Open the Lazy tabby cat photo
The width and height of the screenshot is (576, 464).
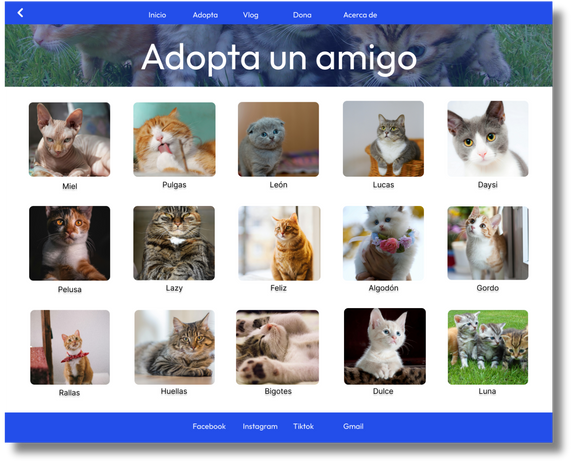(x=174, y=243)
